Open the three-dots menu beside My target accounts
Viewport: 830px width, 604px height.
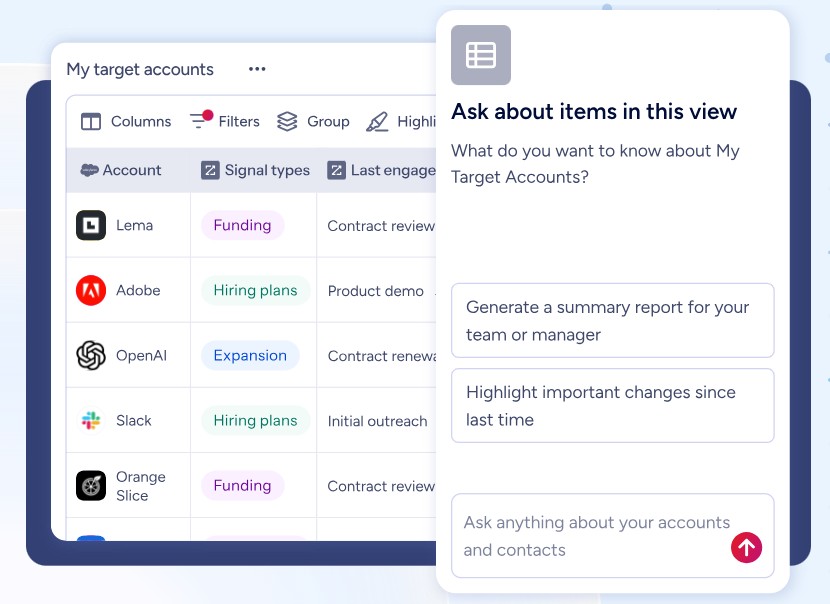(x=257, y=69)
